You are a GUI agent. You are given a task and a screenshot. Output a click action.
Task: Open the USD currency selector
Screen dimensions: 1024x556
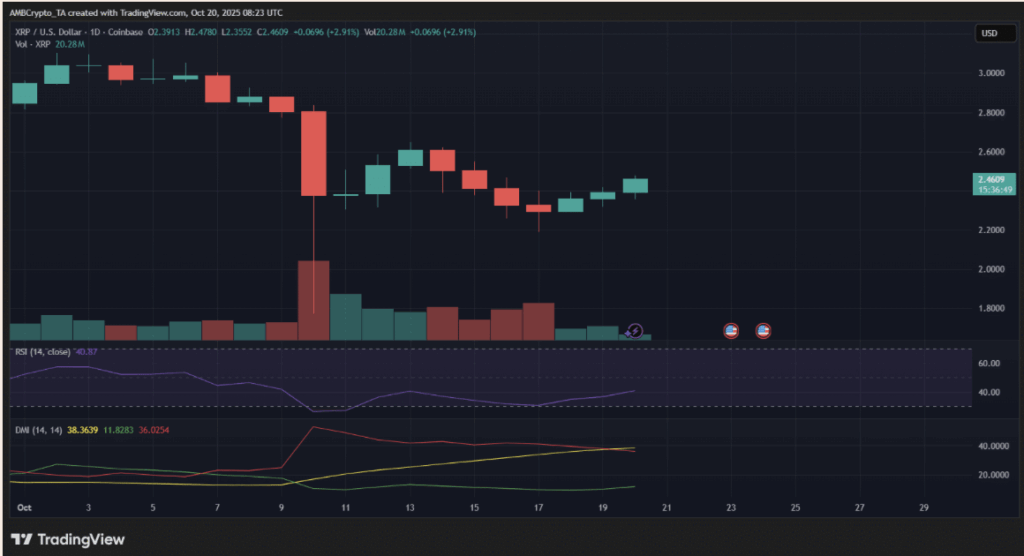pyautogui.click(x=988, y=35)
